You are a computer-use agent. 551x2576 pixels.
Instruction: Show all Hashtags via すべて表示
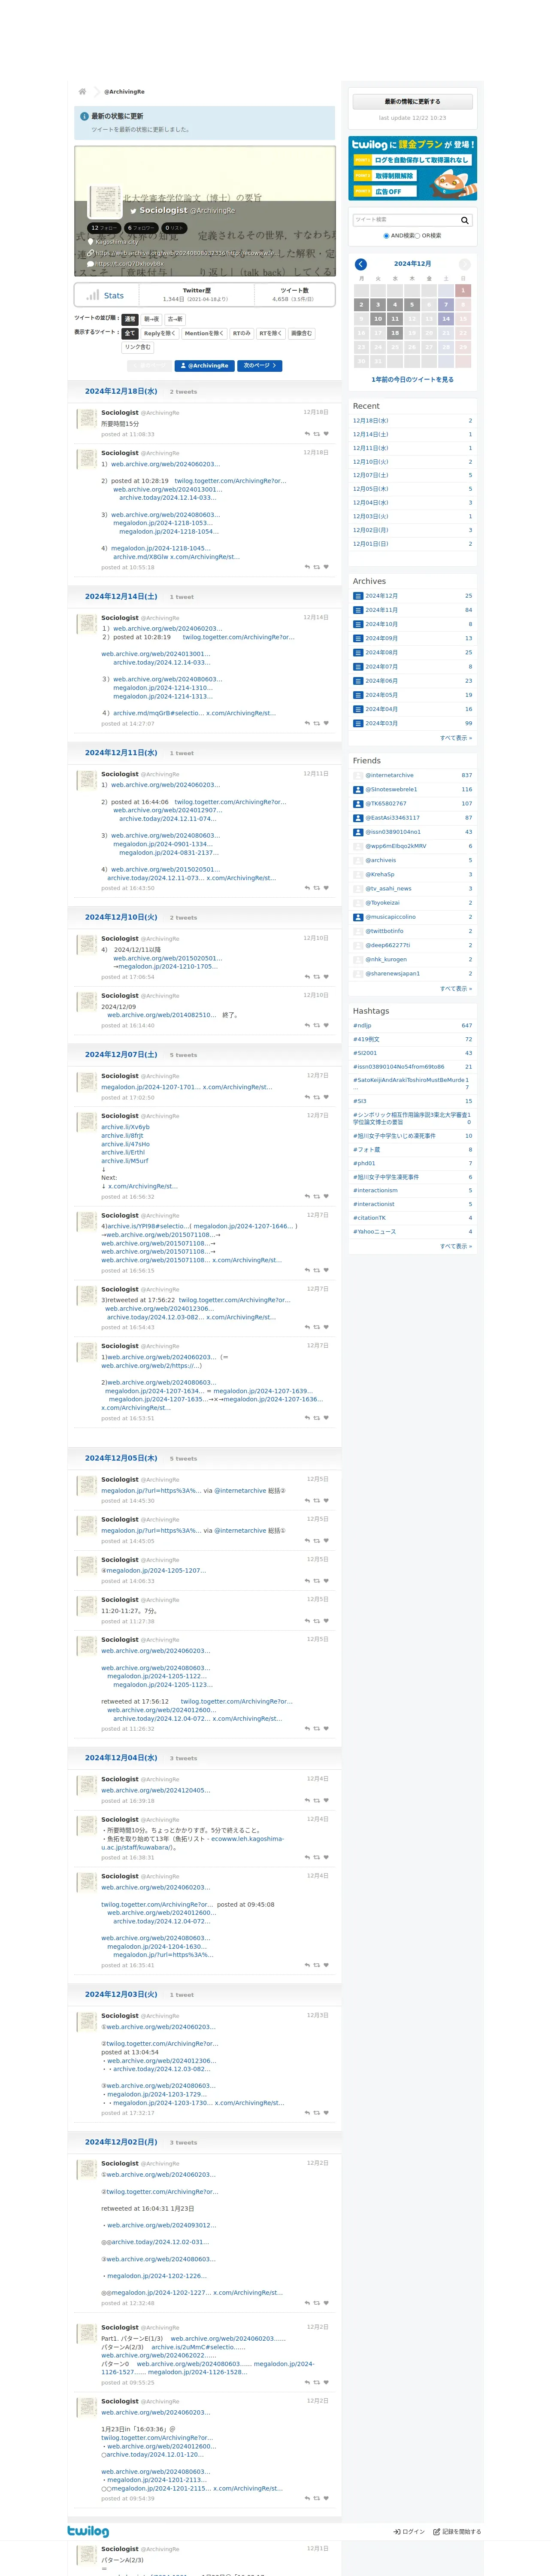click(456, 1246)
